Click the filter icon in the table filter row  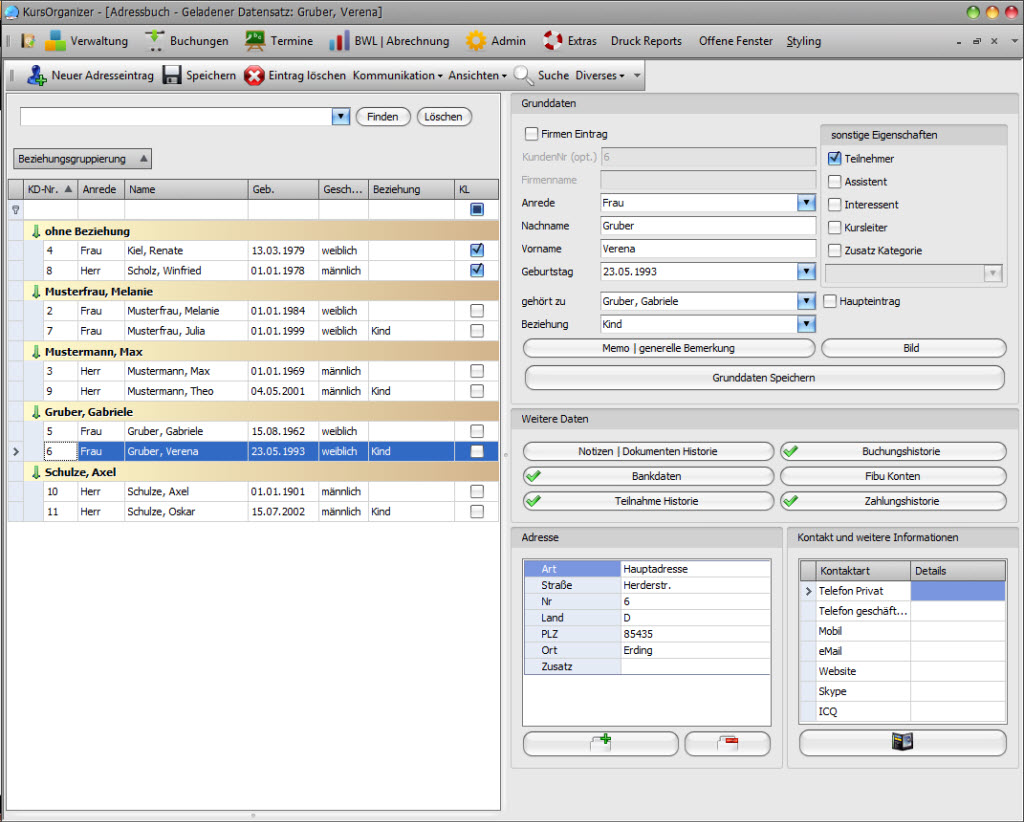(16, 210)
